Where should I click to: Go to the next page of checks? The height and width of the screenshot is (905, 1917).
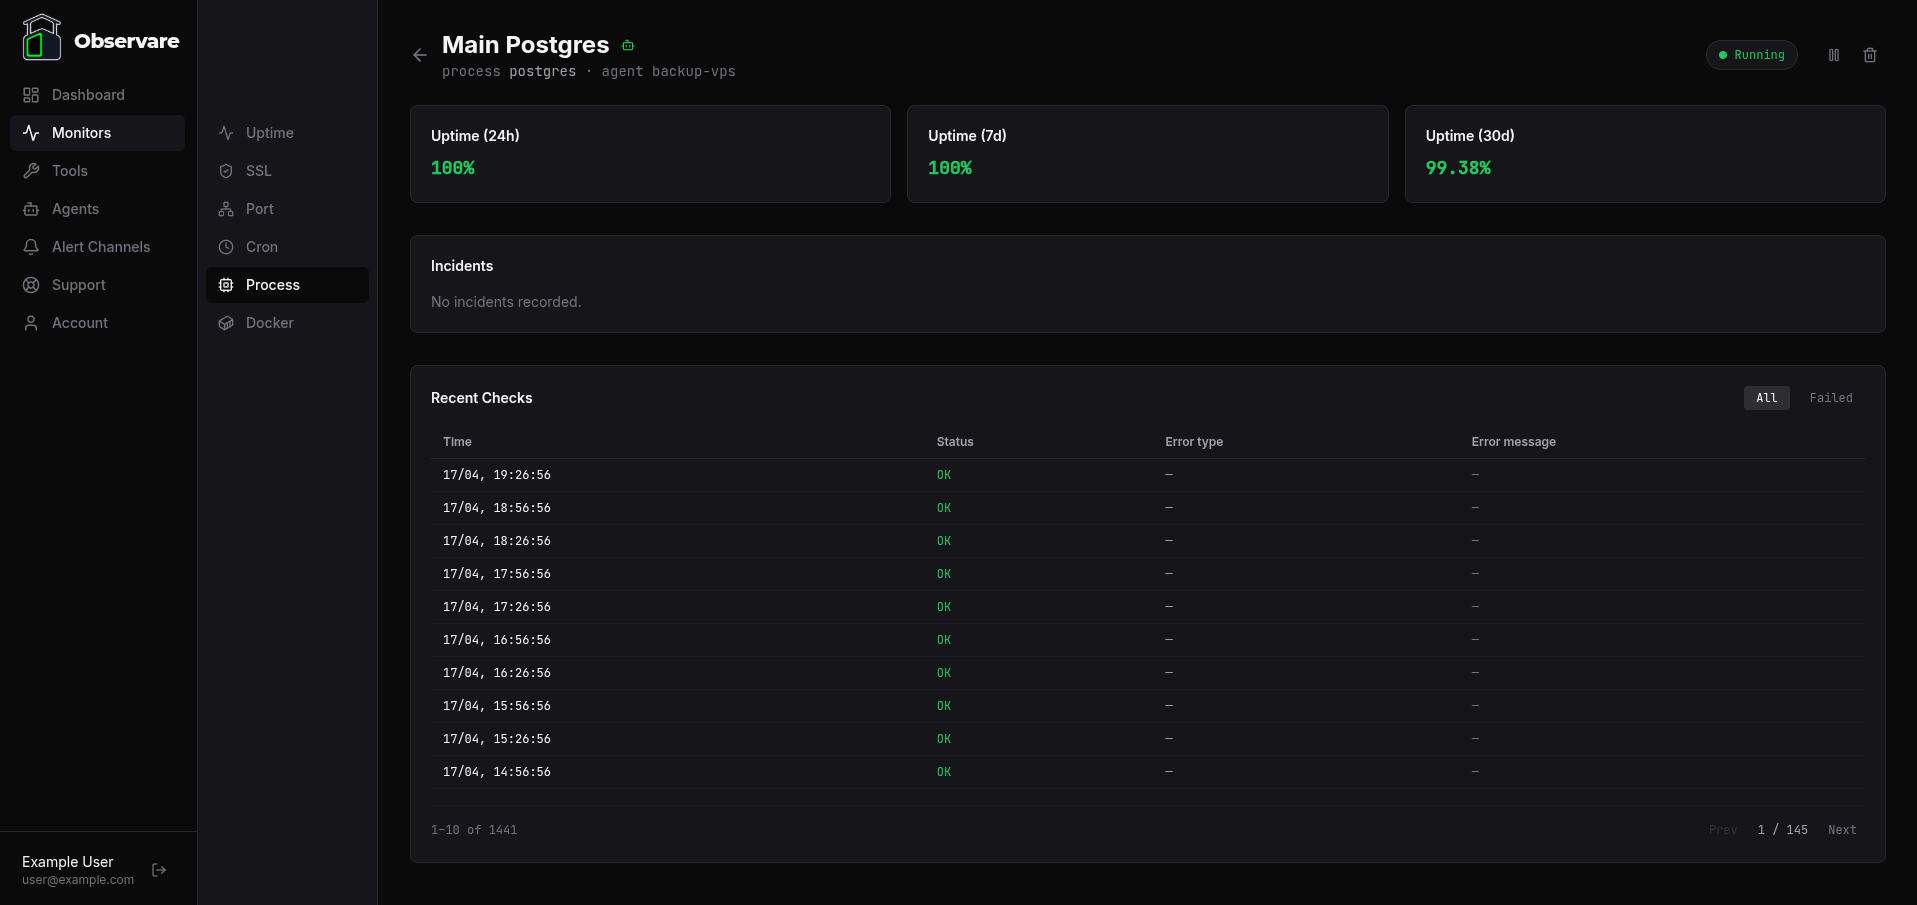coord(1843,830)
